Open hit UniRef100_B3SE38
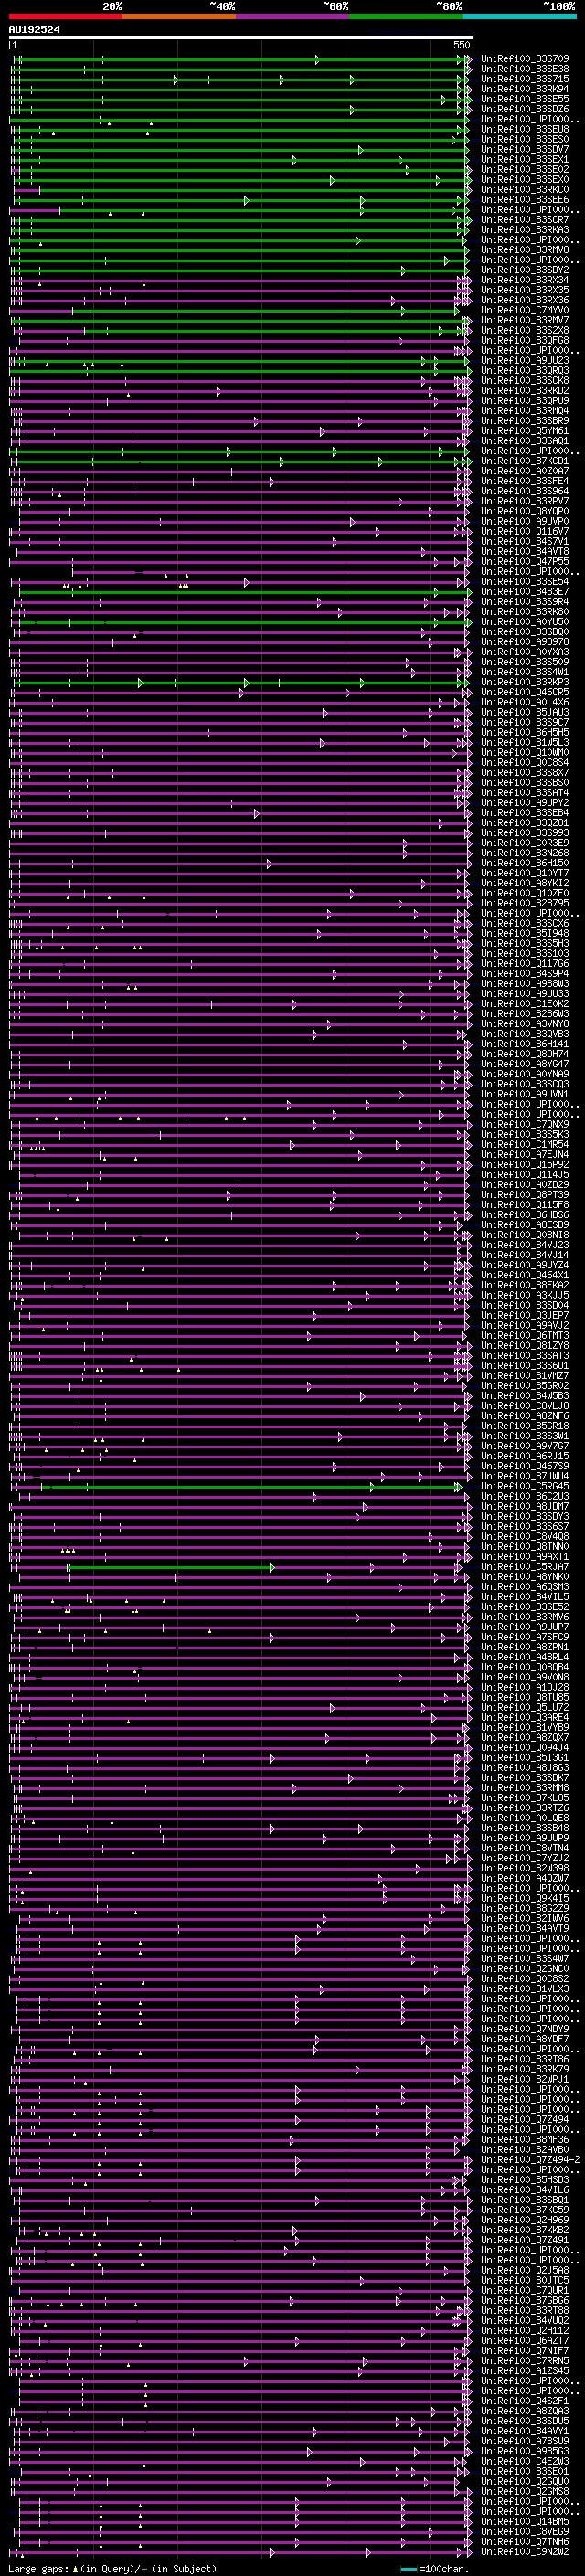 (525, 69)
